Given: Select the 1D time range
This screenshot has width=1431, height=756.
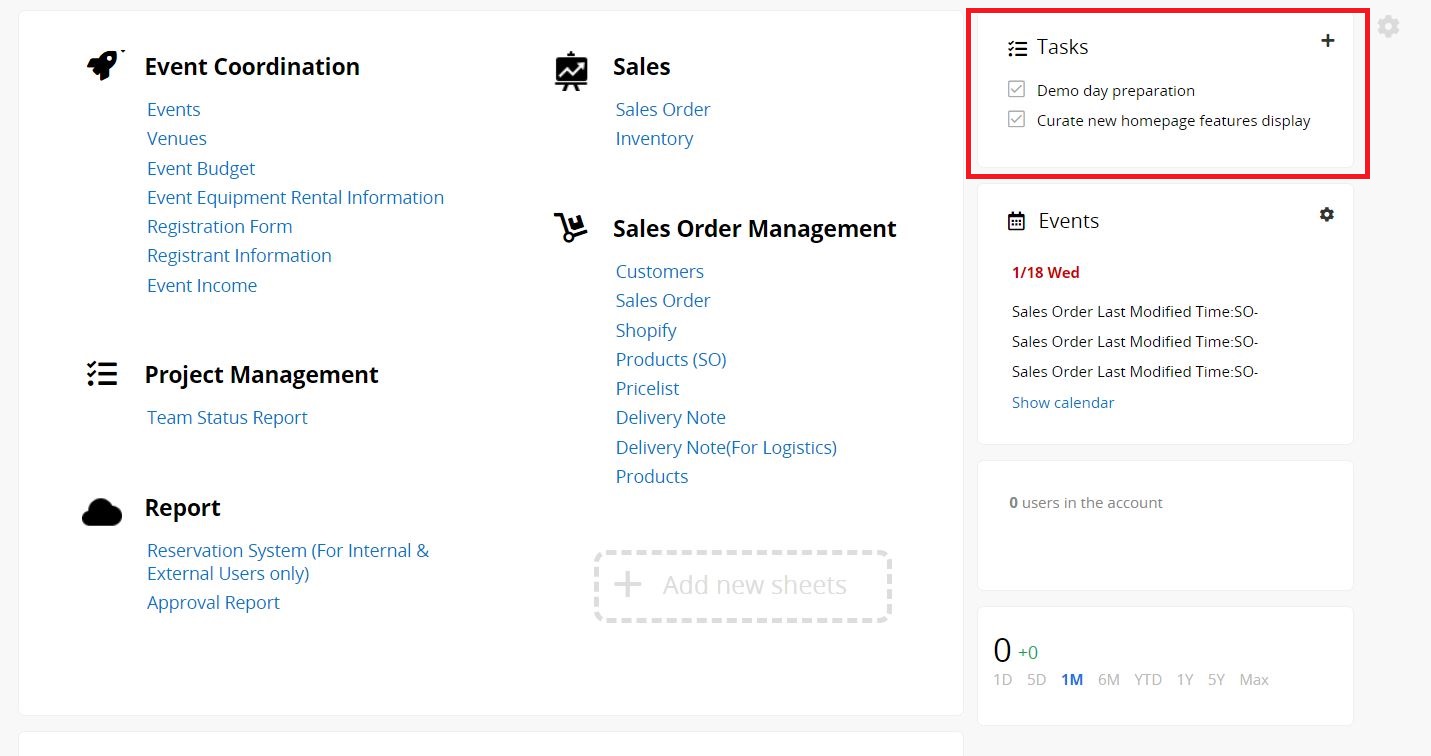Looking at the screenshot, I should (x=1002, y=680).
